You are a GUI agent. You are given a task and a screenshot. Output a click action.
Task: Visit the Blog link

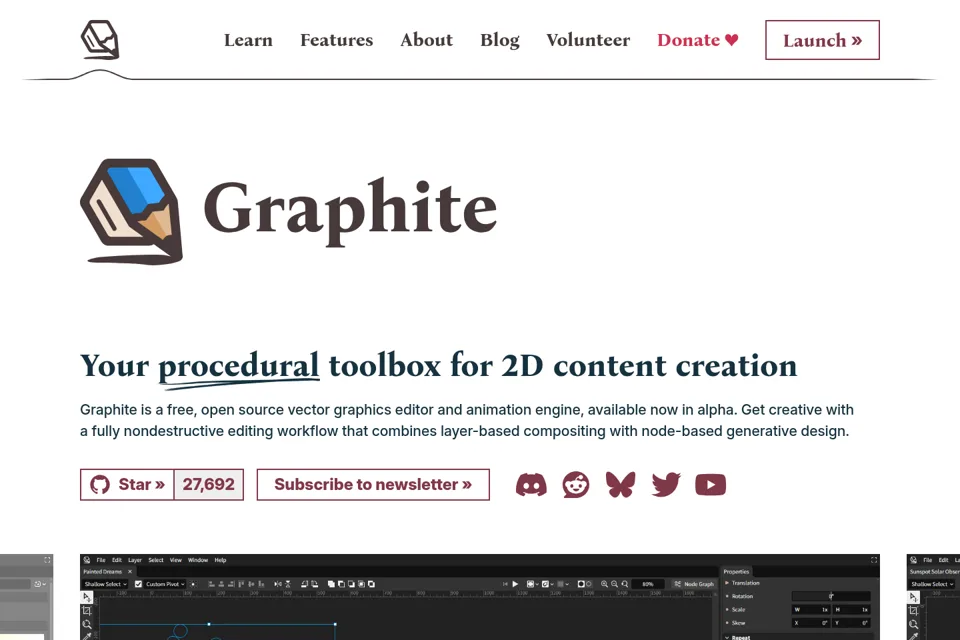click(500, 40)
